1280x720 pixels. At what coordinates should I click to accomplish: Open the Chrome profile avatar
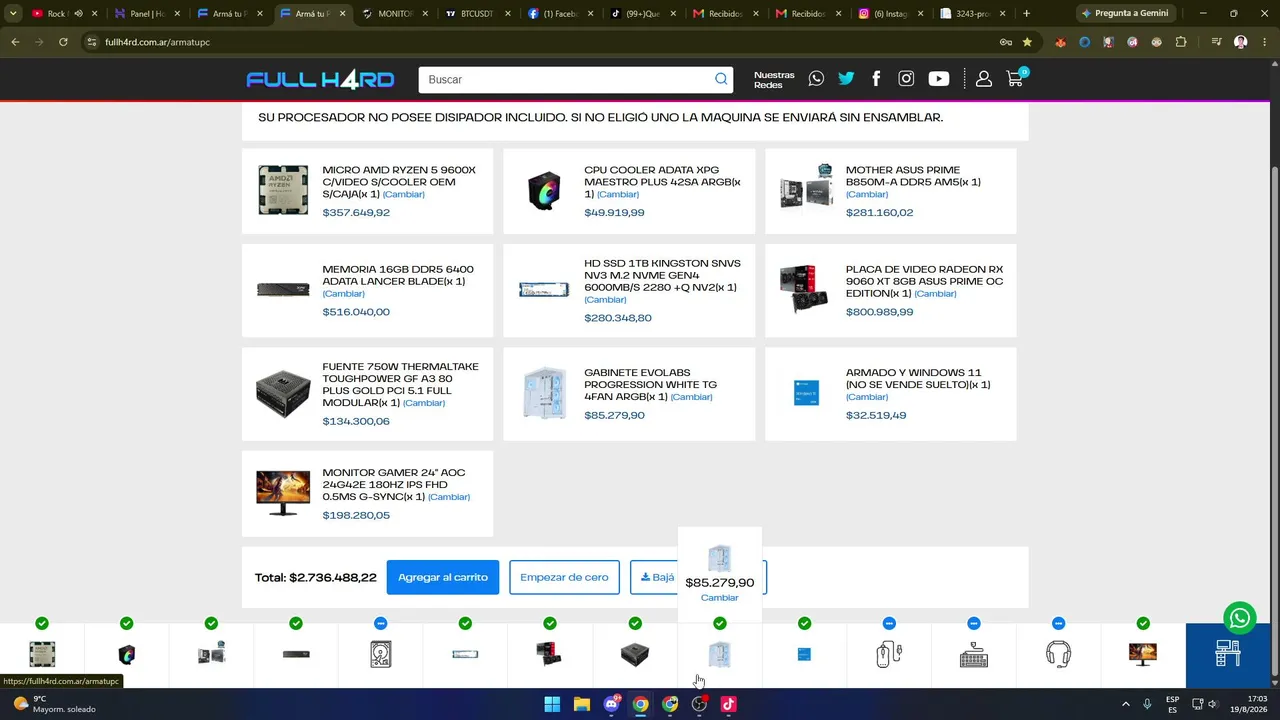tap(1241, 42)
